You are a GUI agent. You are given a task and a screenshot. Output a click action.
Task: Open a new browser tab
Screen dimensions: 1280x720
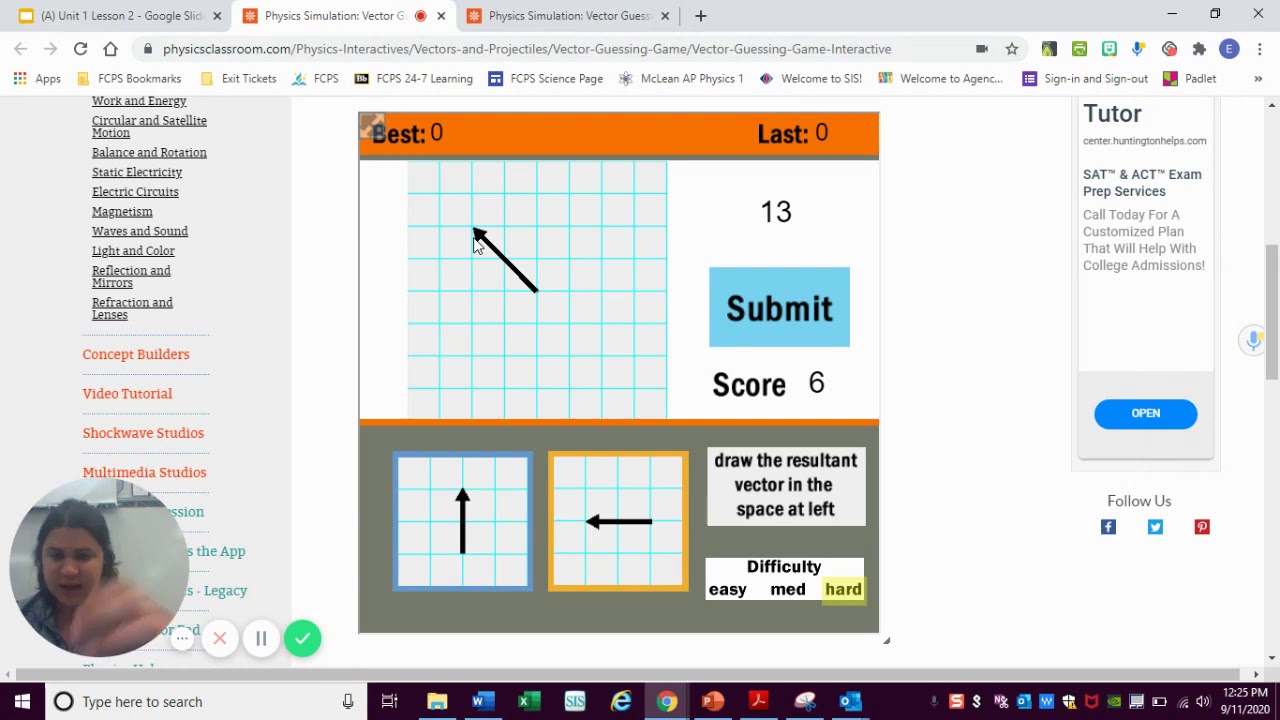coord(700,16)
